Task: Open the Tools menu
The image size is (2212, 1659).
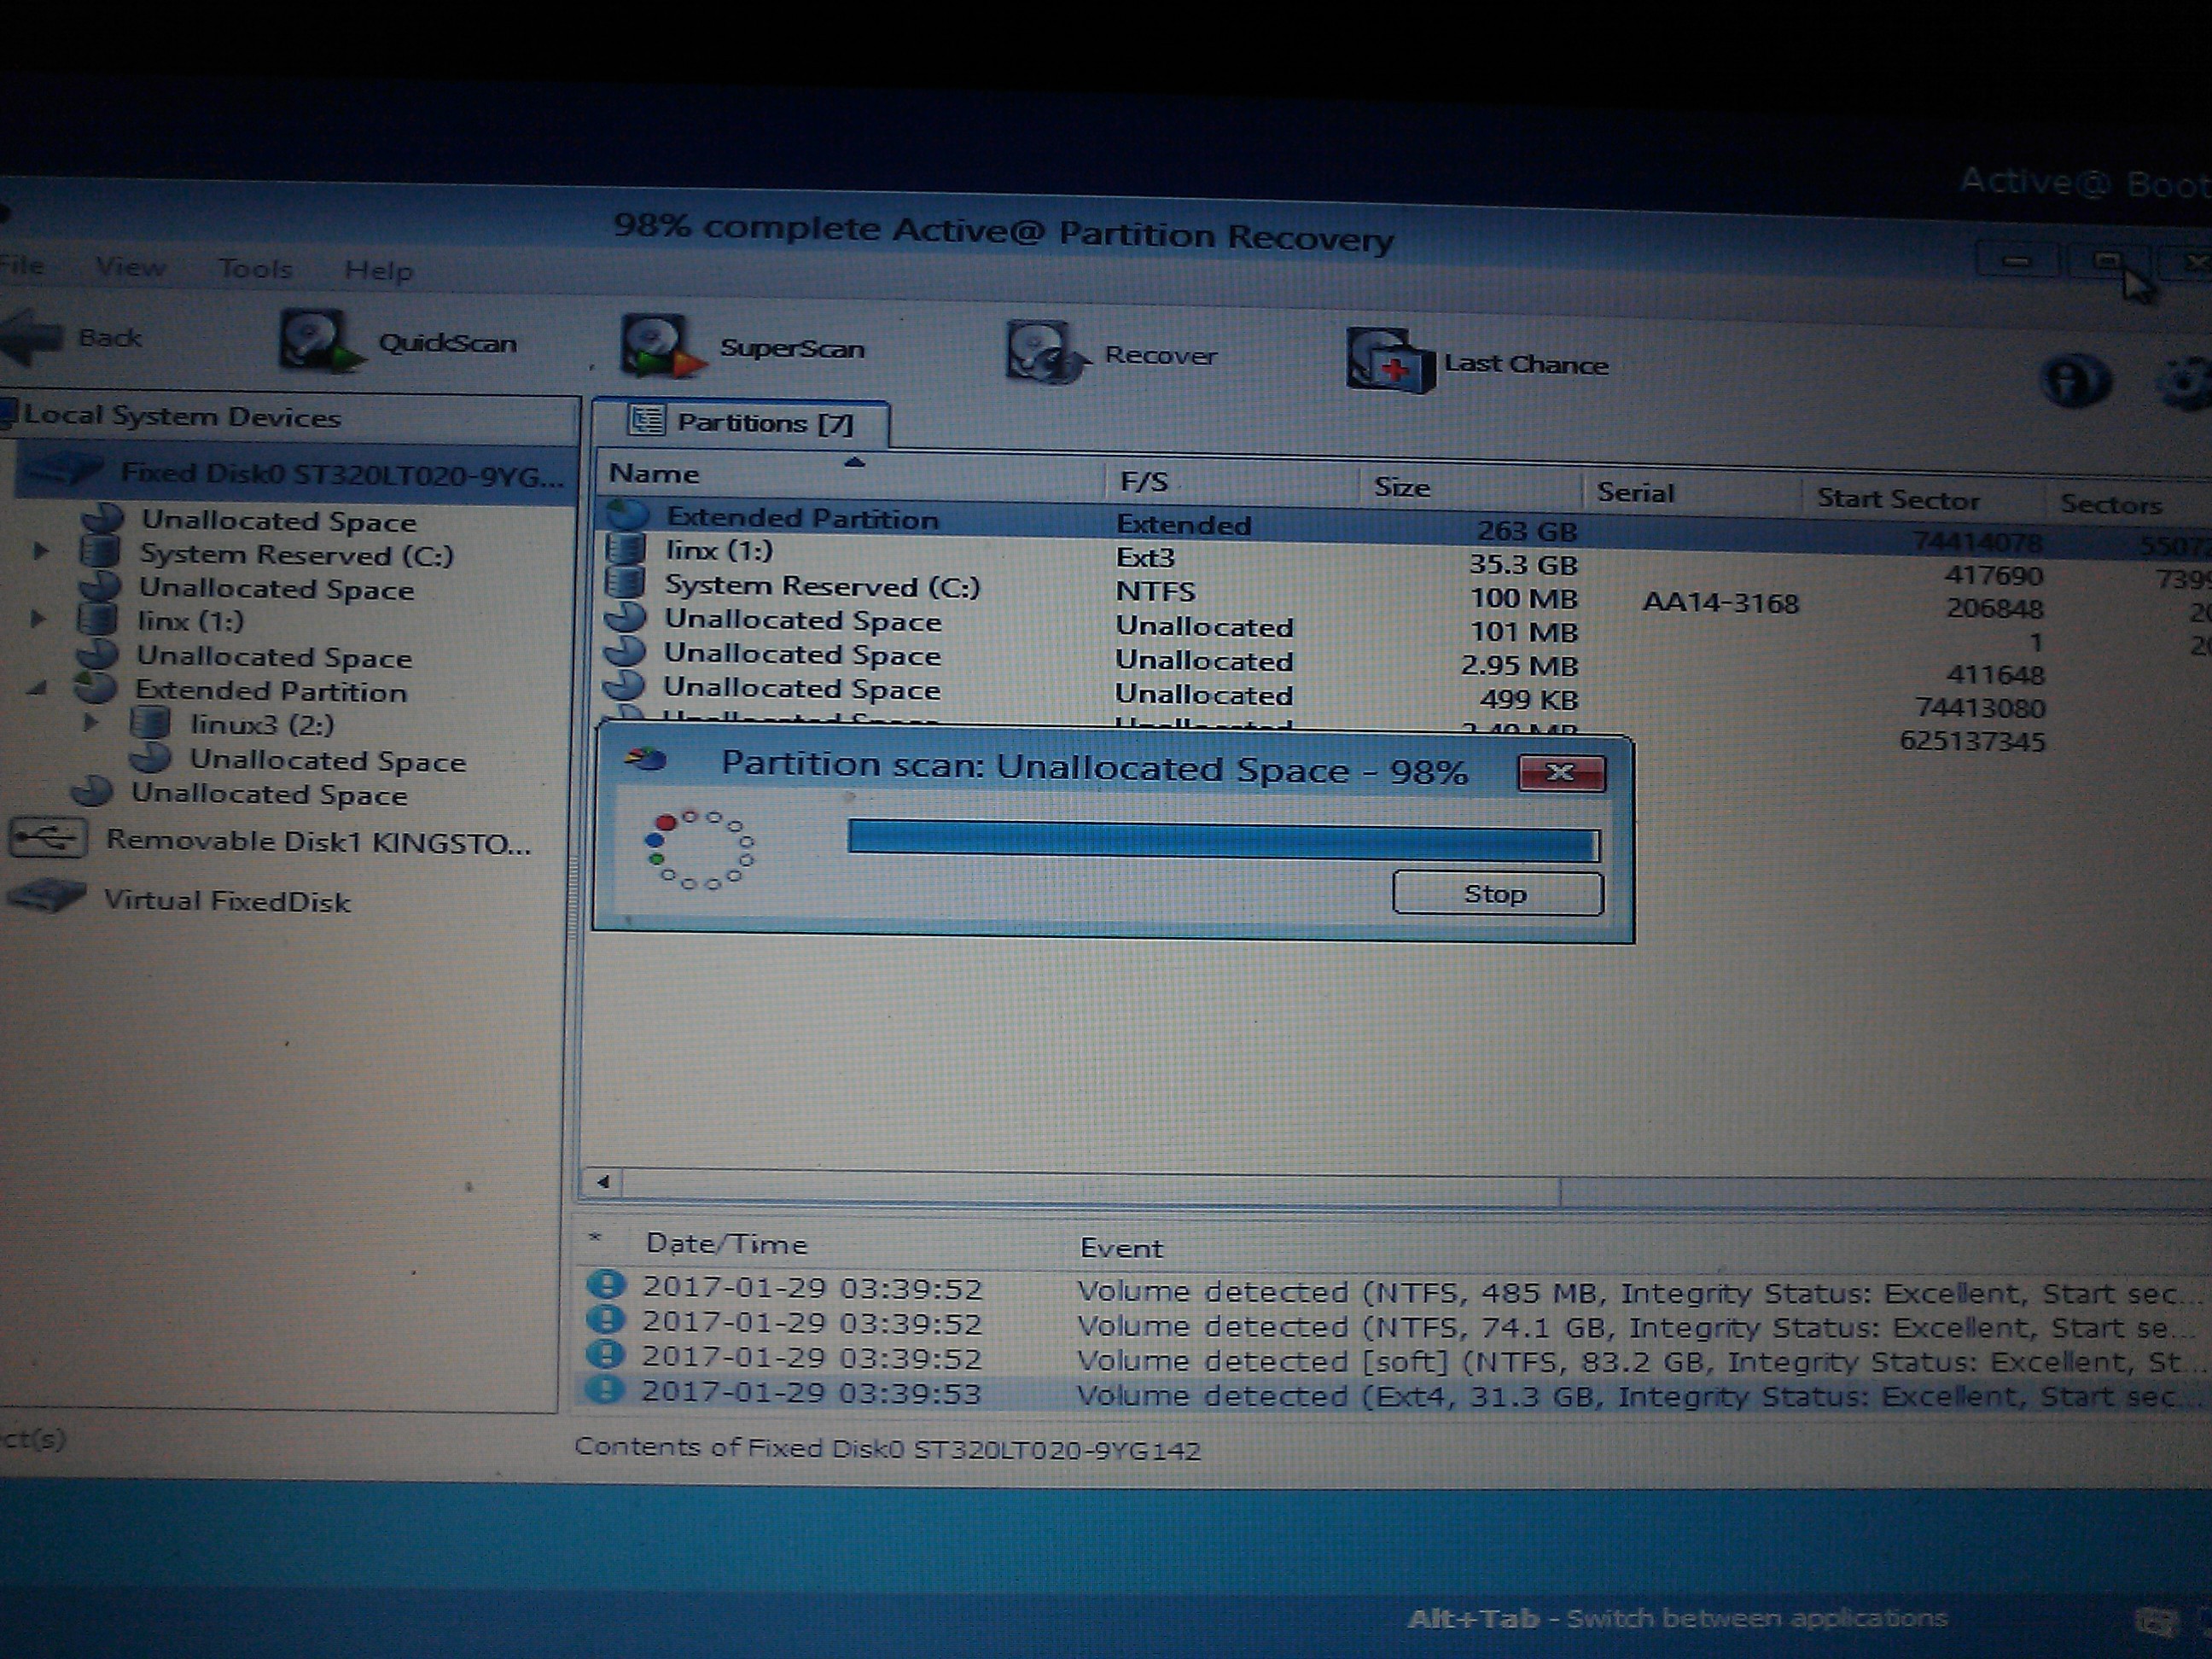Action: (255, 268)
